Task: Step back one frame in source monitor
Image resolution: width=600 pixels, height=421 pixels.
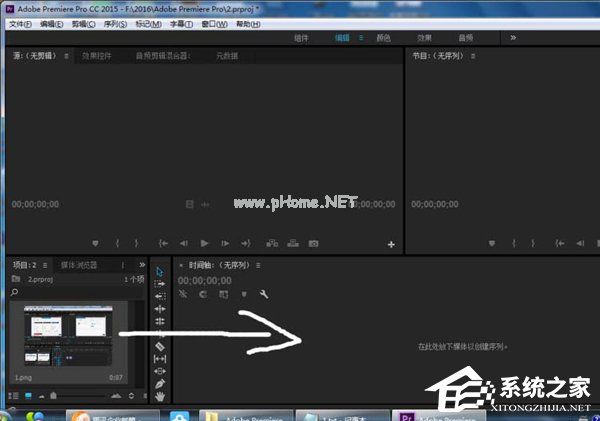Action: click(x=184, y=243)
